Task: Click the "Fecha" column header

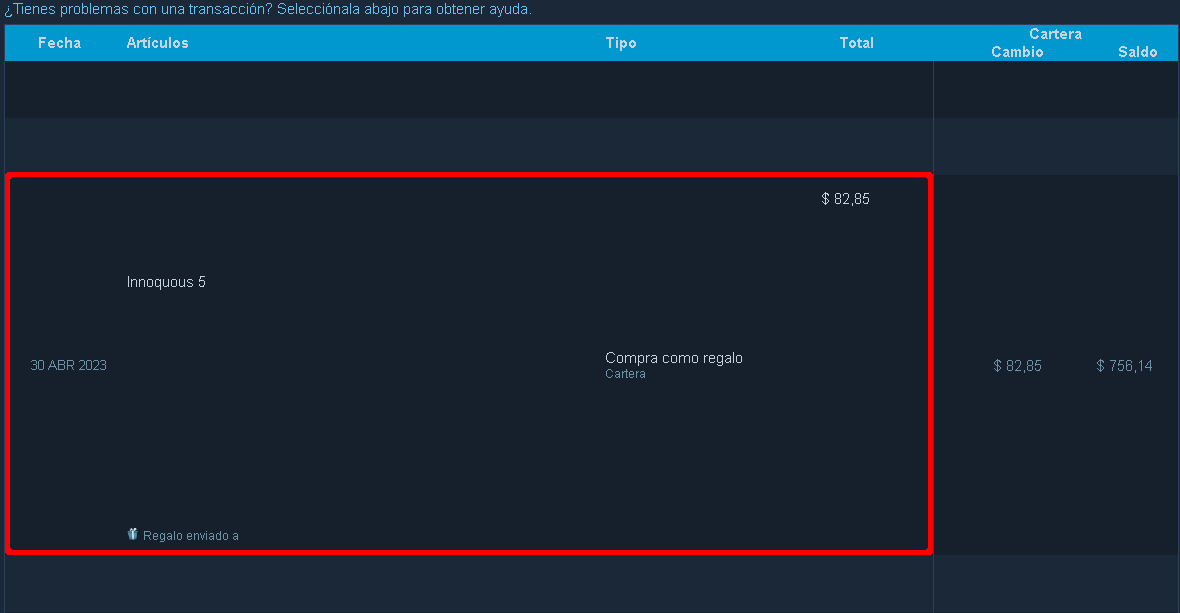Action: 59,43
